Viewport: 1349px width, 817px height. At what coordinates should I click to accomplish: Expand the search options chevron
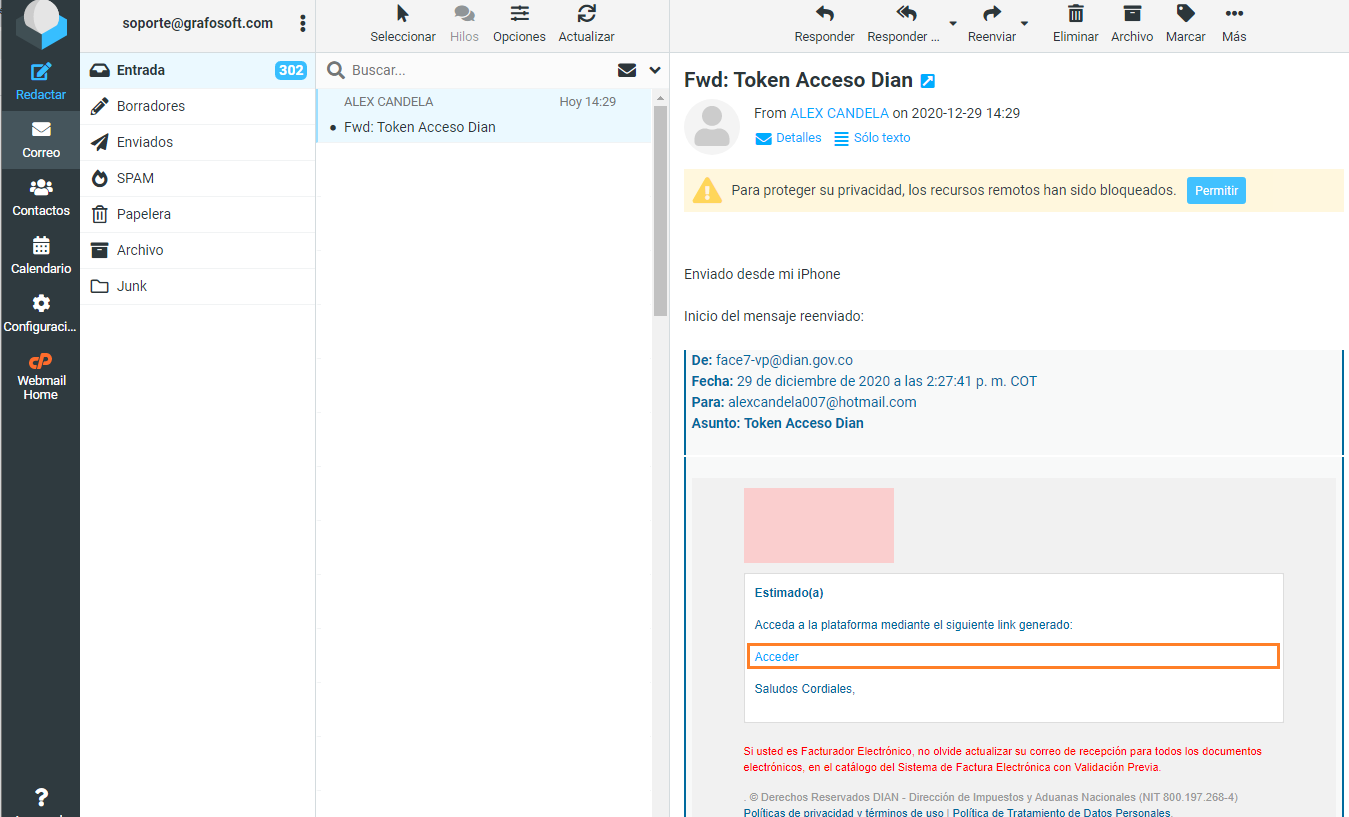coord(655,70)
